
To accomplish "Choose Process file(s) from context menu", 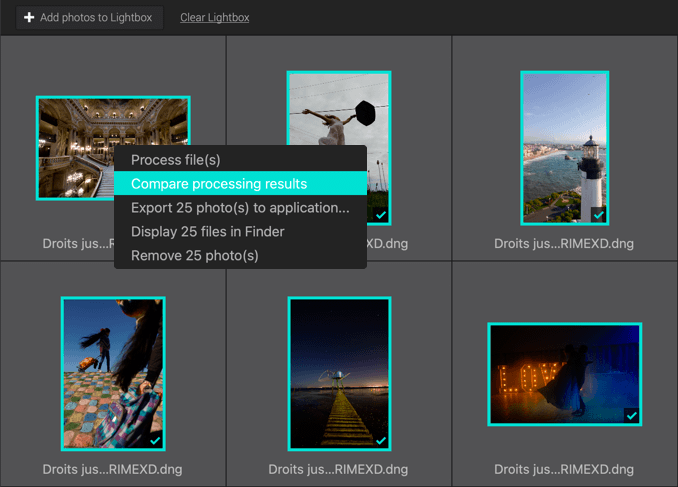I will (240, 160).
